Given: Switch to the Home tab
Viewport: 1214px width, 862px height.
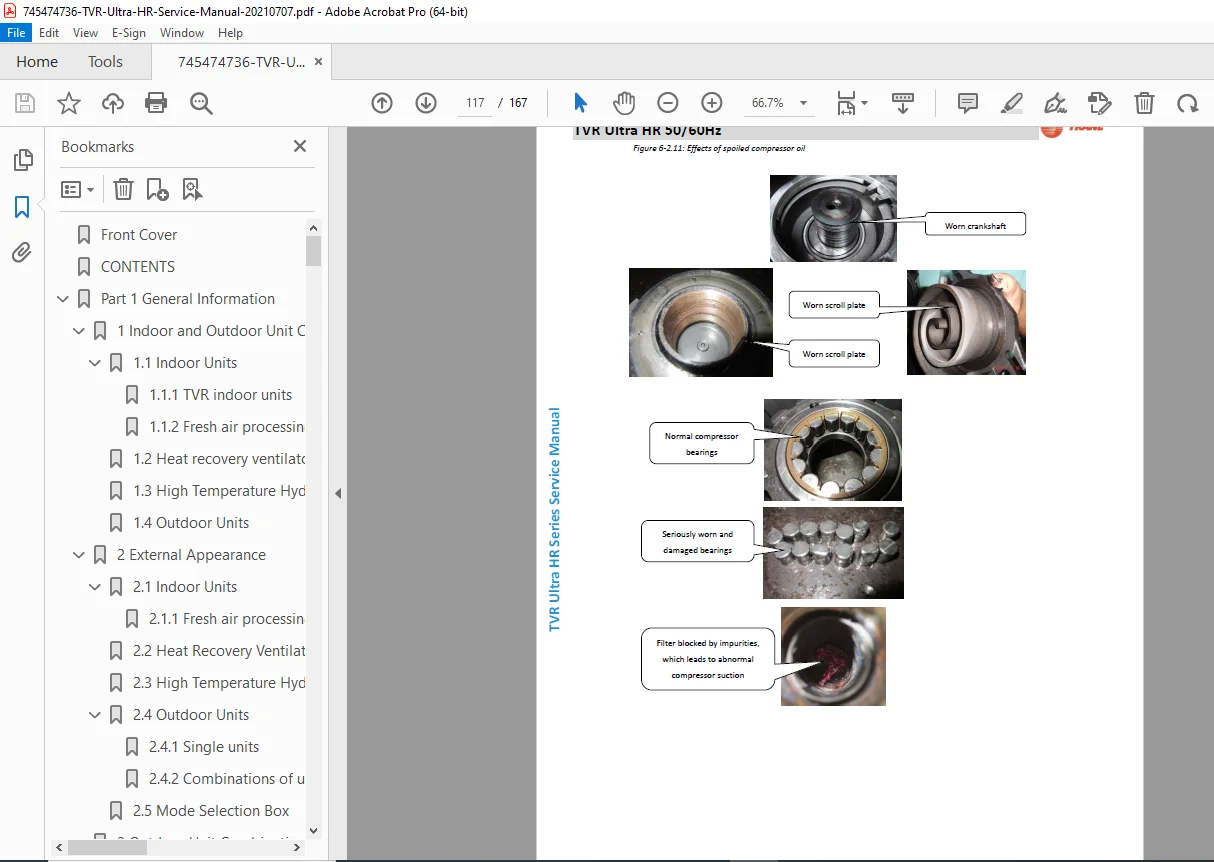Looking at the screenshot, I should [37, 62].
